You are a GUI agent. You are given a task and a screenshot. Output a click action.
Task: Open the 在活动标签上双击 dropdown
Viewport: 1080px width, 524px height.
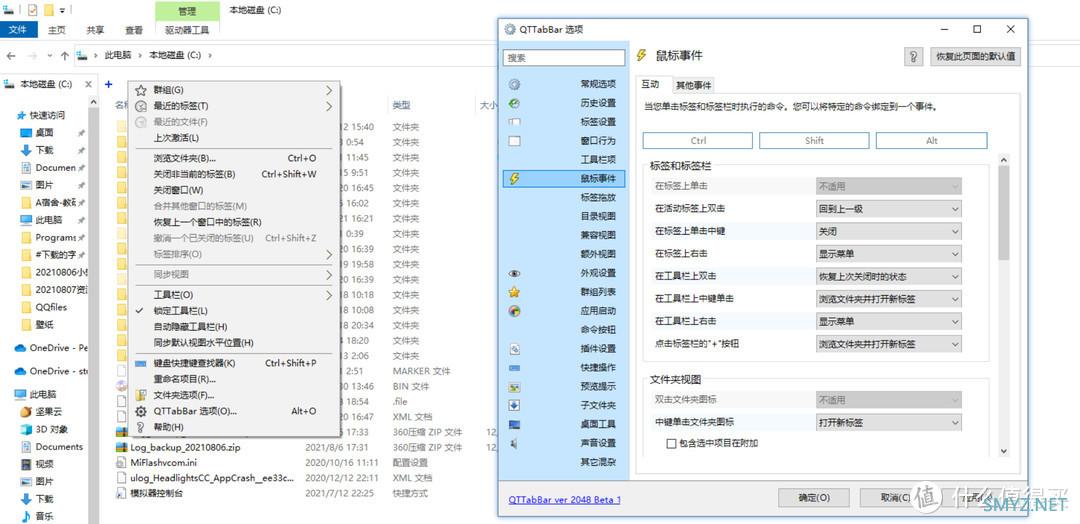coord(889,209)
